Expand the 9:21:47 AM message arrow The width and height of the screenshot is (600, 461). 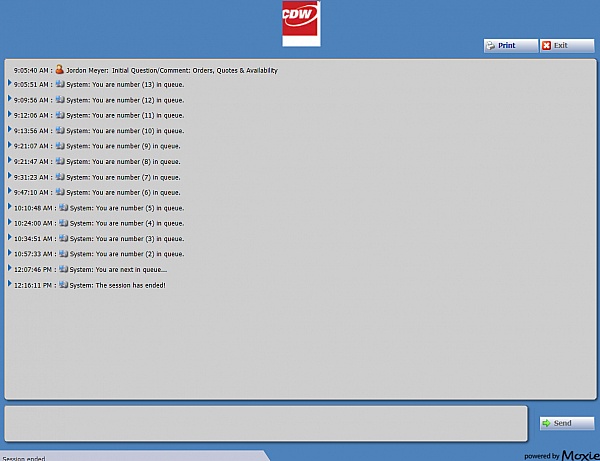(x=10, y=160)
